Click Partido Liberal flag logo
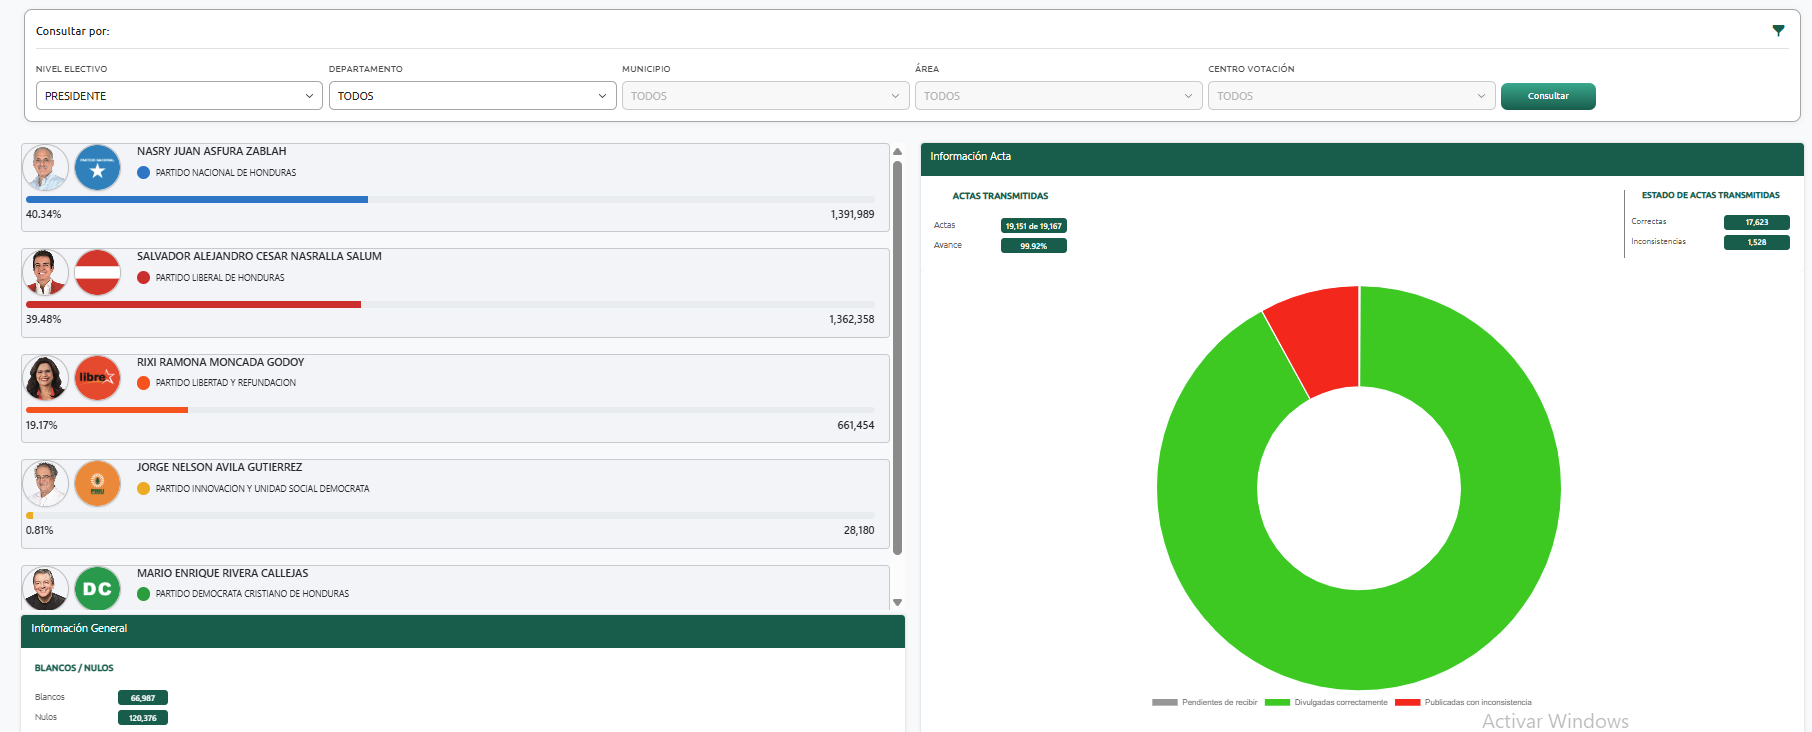The width and height of the screenshot is (1812, 732). pos(97,273)
